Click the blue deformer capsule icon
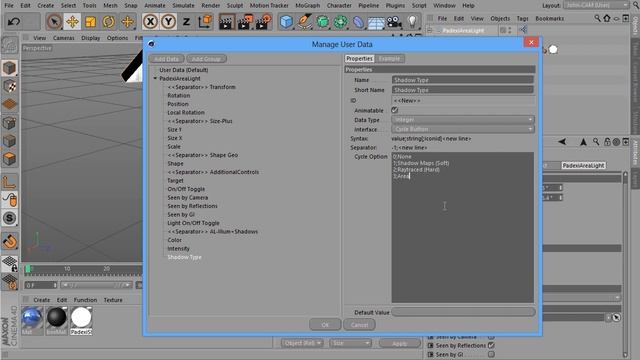The height and width of the screenshot is (360, 640). tap(358, 21)
